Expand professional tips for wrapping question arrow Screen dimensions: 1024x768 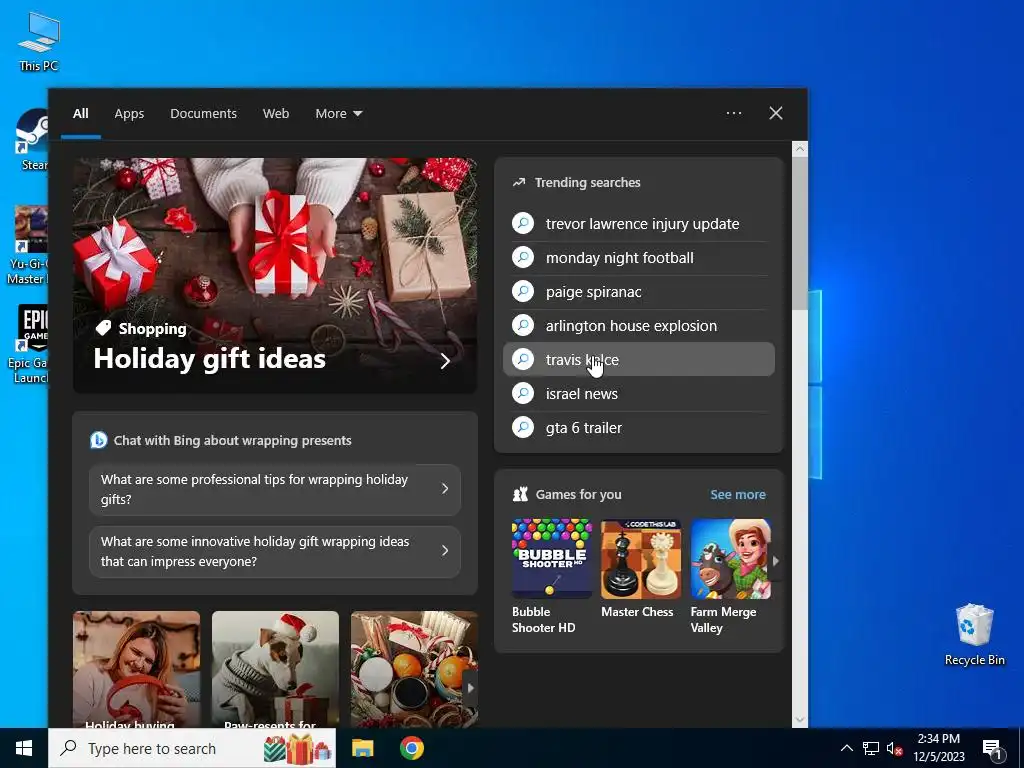pyautogui.click(x=445, y=488)
